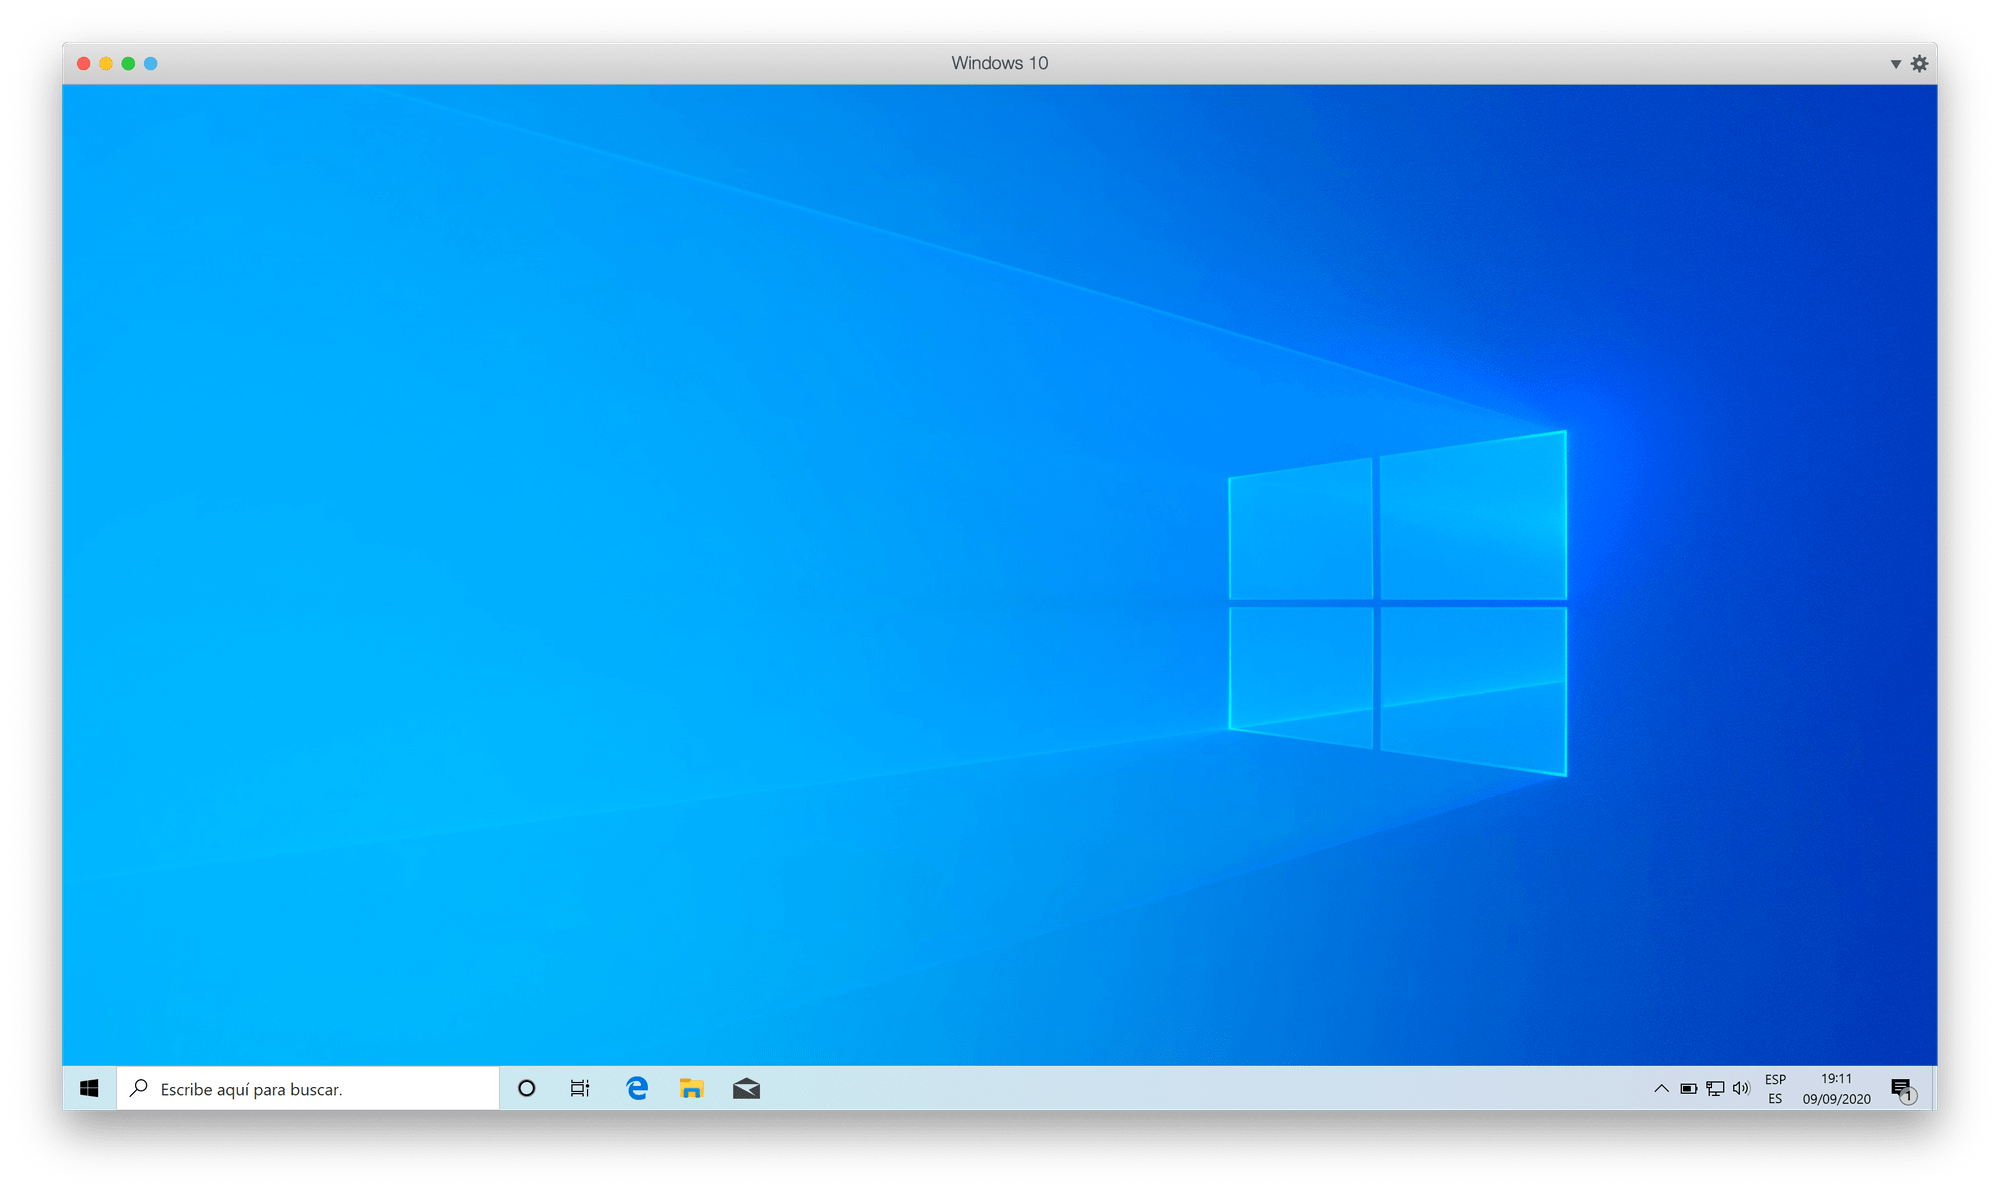Open the clock showing 19:11
Image resolution: width=2000 pixels, height=1193 pixels.
coord(1836,1088)
